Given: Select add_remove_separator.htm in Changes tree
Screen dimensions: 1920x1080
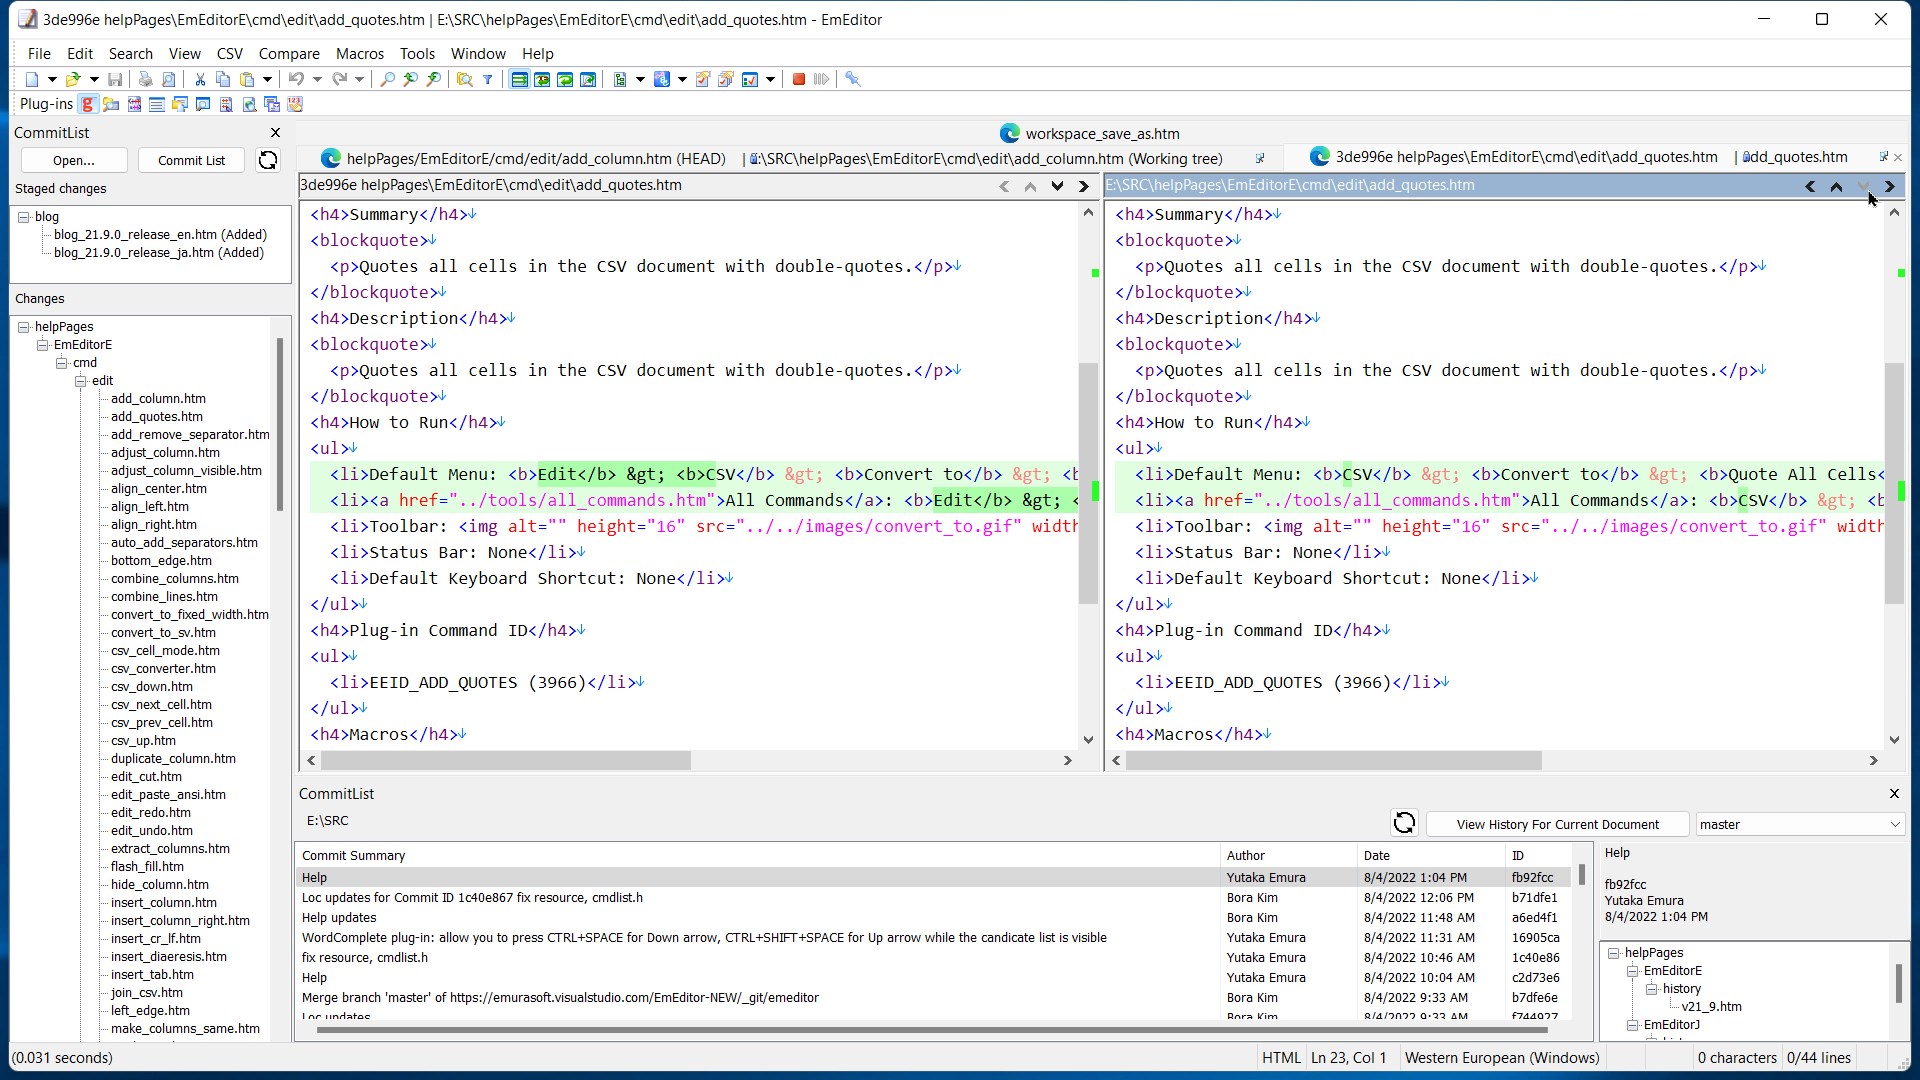Looking at the screenshot, I should [x=190, y=435].
